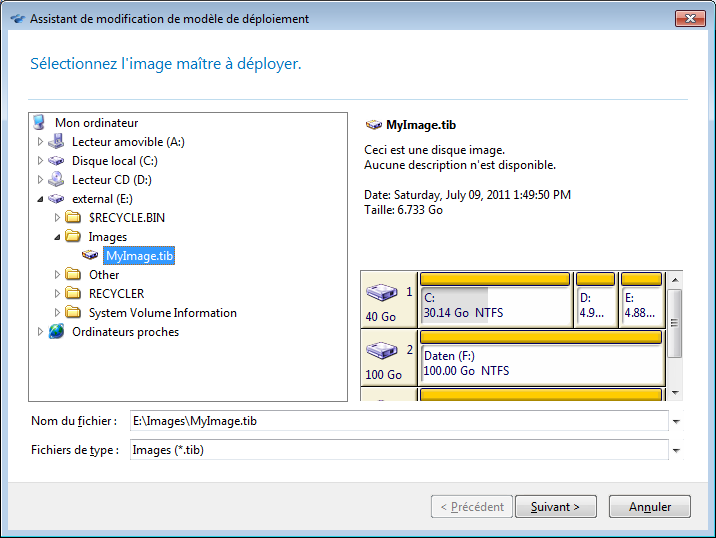
Task: Click the Lecteur amovible (A:) drive icon
Action: [56, 142]
